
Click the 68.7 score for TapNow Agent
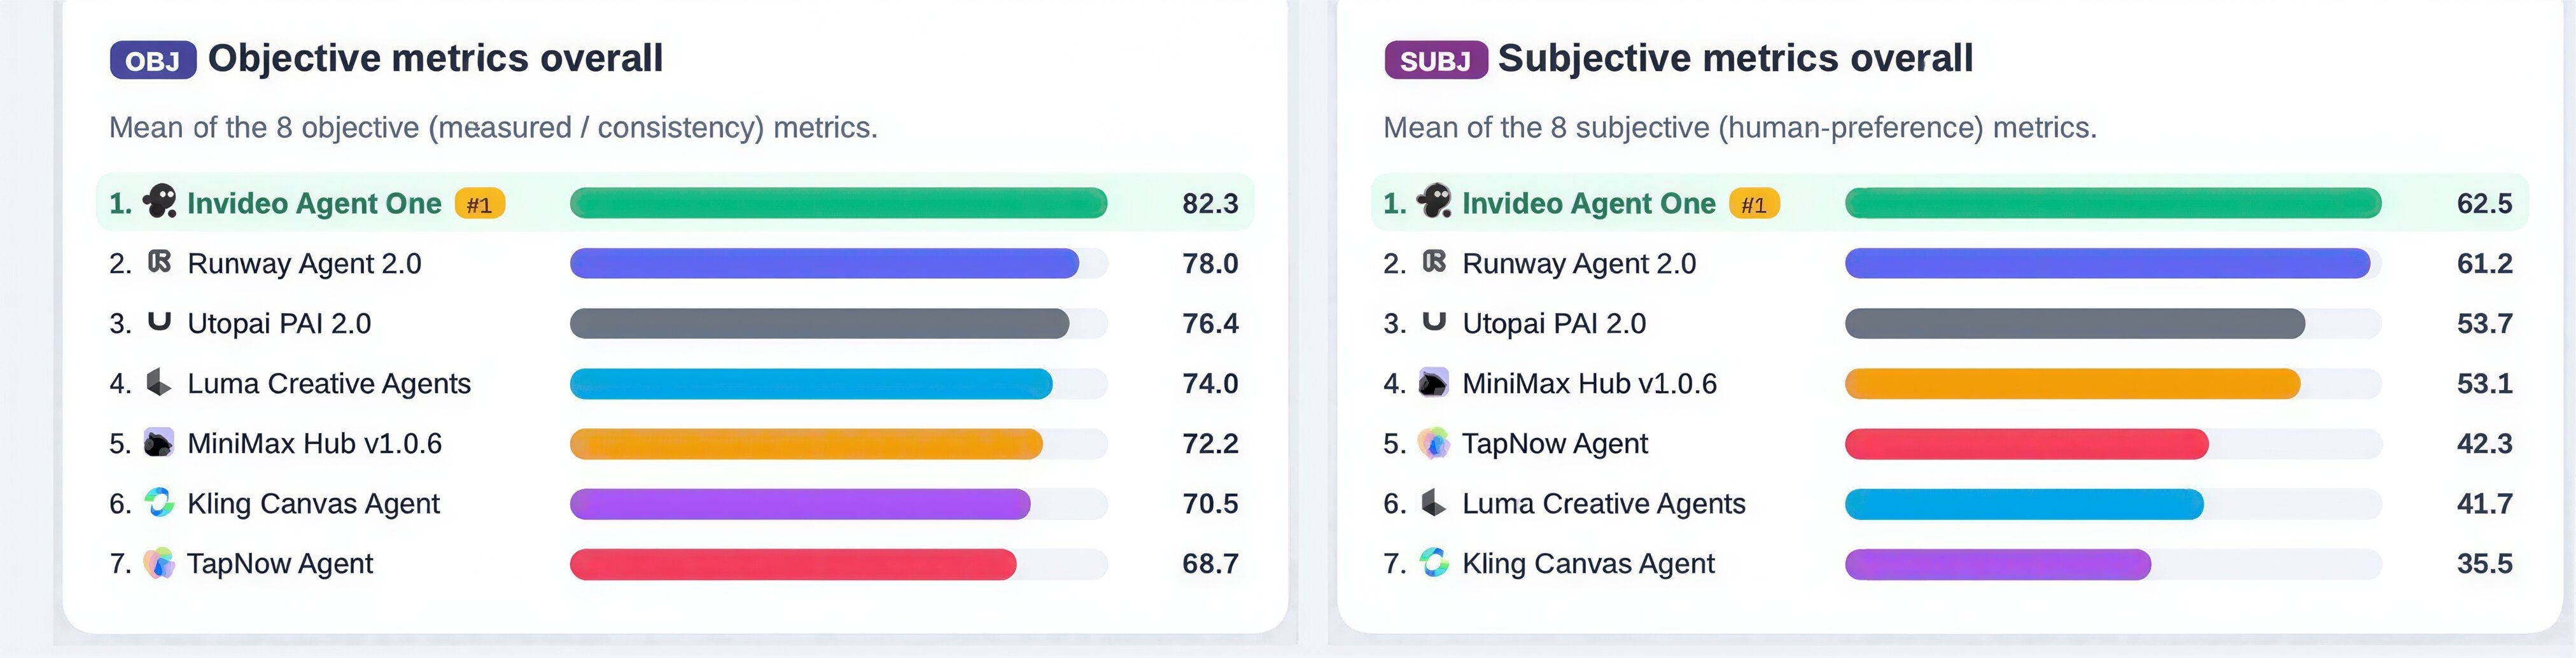(x=1210, y=563)
